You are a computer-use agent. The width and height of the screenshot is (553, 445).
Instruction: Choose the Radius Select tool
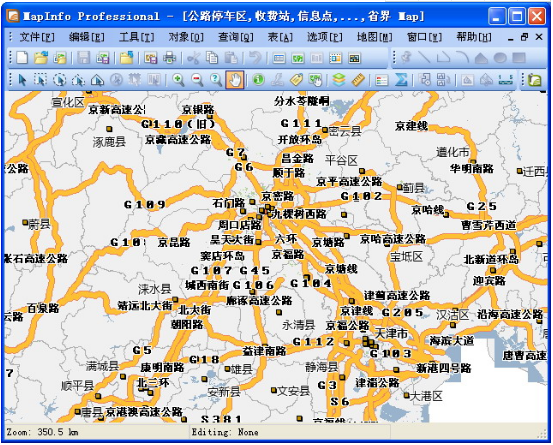pyautogui.click(x=60, y=80)
